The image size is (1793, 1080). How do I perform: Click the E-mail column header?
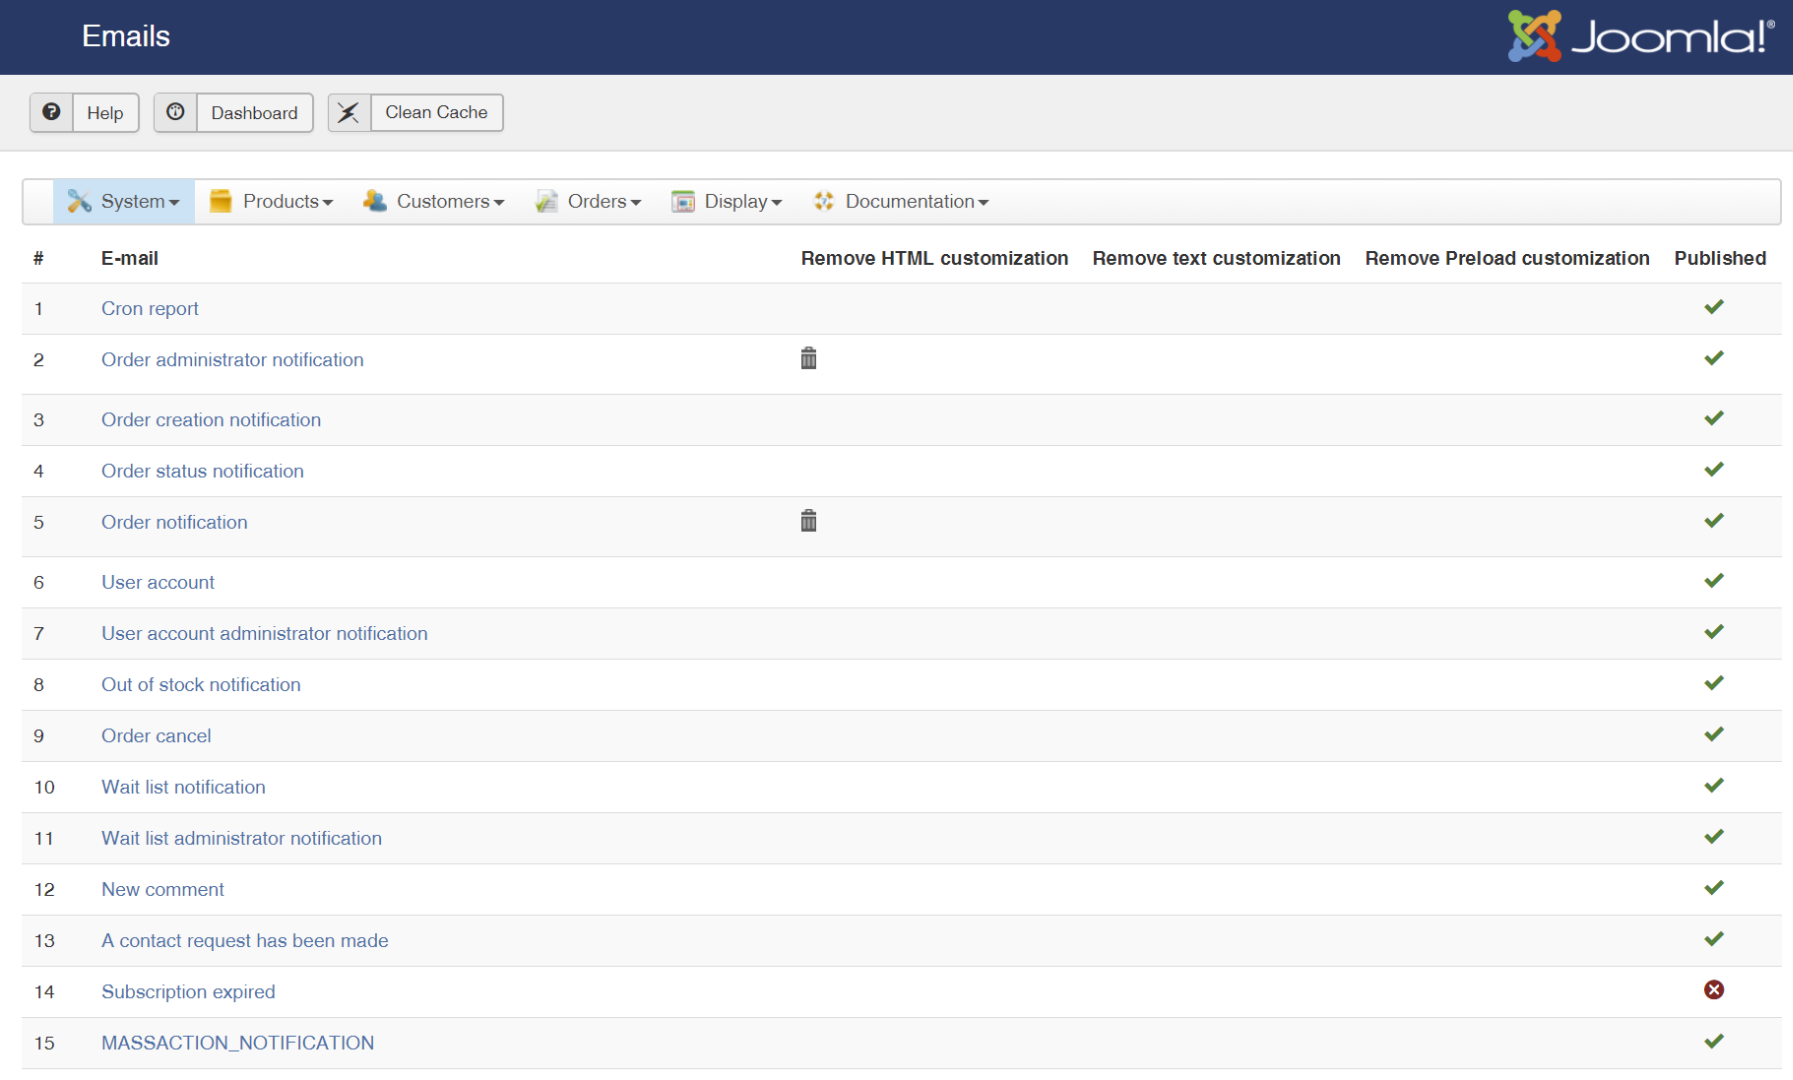tap(130, 258)
